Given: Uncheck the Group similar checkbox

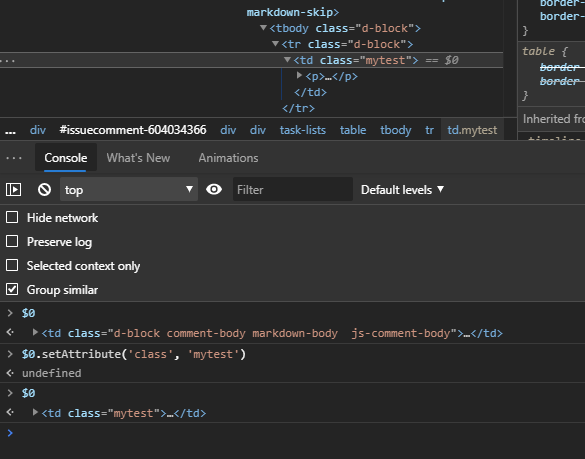Looking at the screenshot, I should [12, 289].
